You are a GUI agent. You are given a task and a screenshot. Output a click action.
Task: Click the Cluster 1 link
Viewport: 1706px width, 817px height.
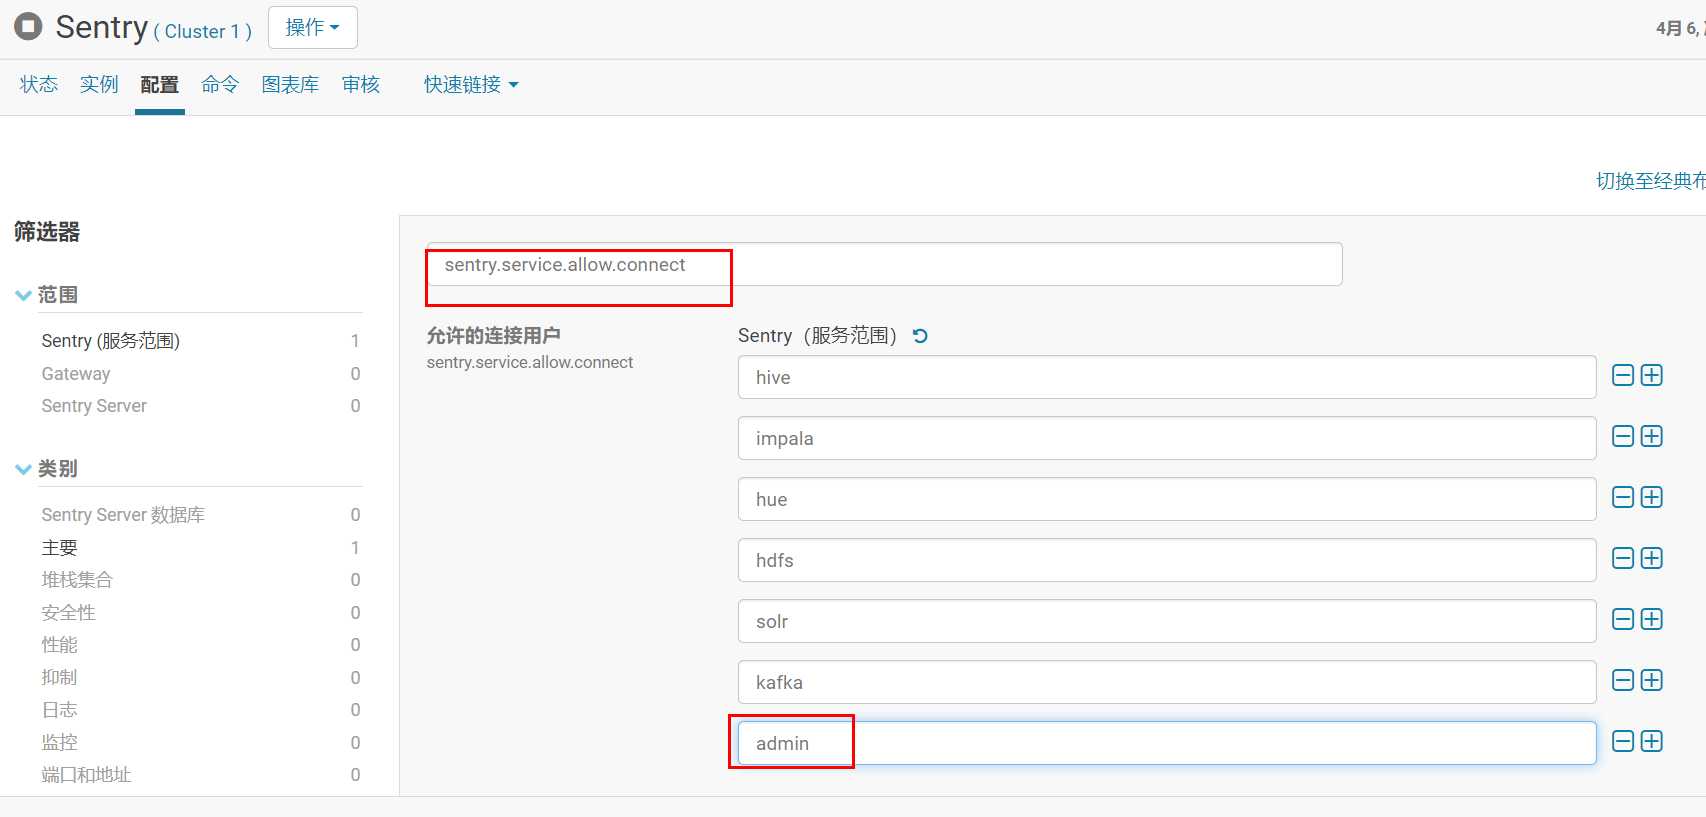(202, 32)
